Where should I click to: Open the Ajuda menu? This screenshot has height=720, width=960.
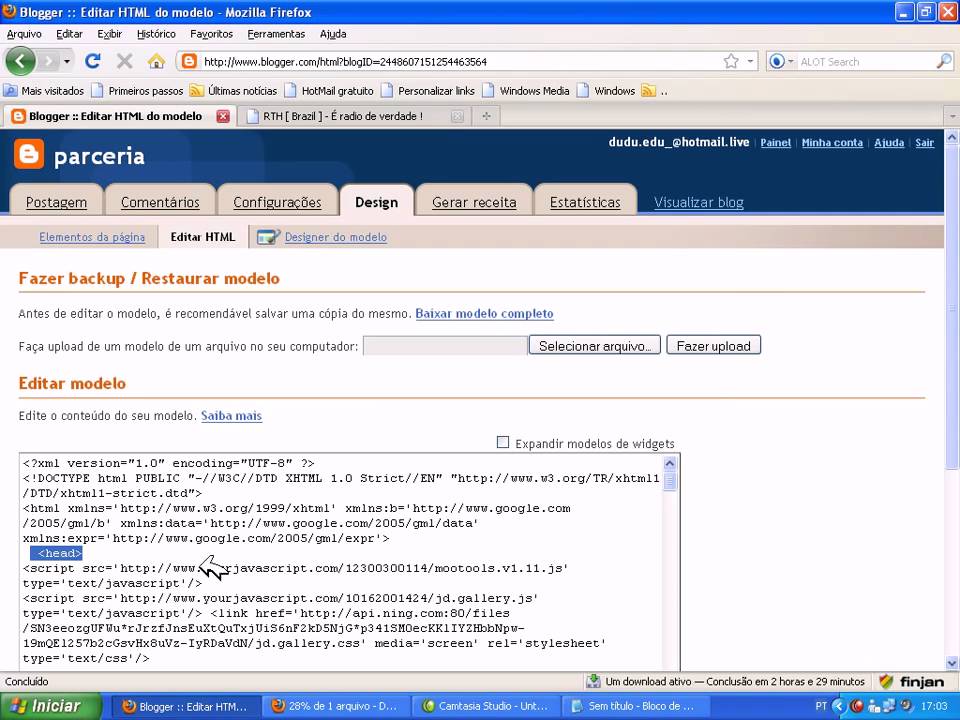(x=333, y=34)
